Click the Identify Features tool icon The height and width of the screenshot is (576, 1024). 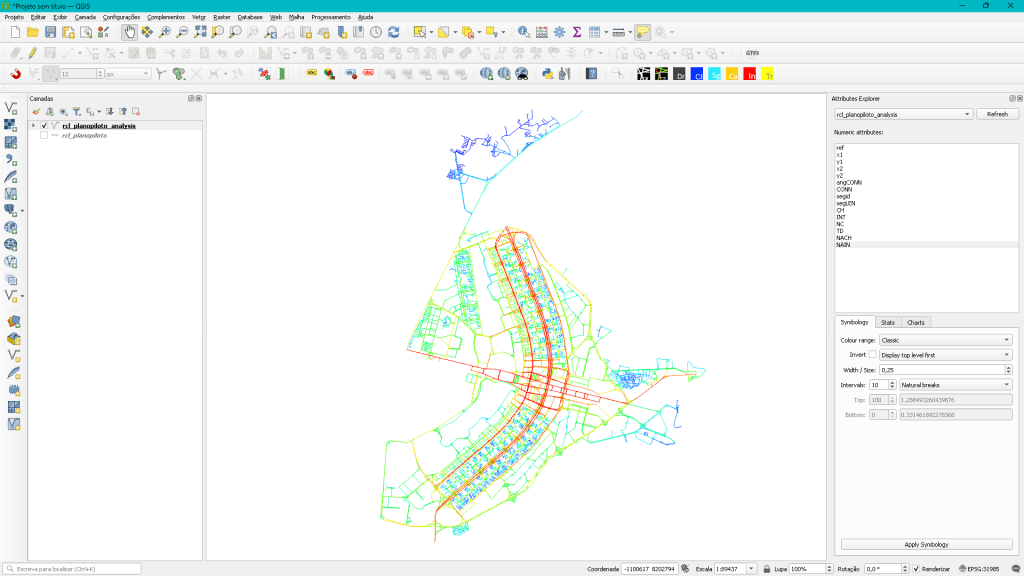pos(523,32)
